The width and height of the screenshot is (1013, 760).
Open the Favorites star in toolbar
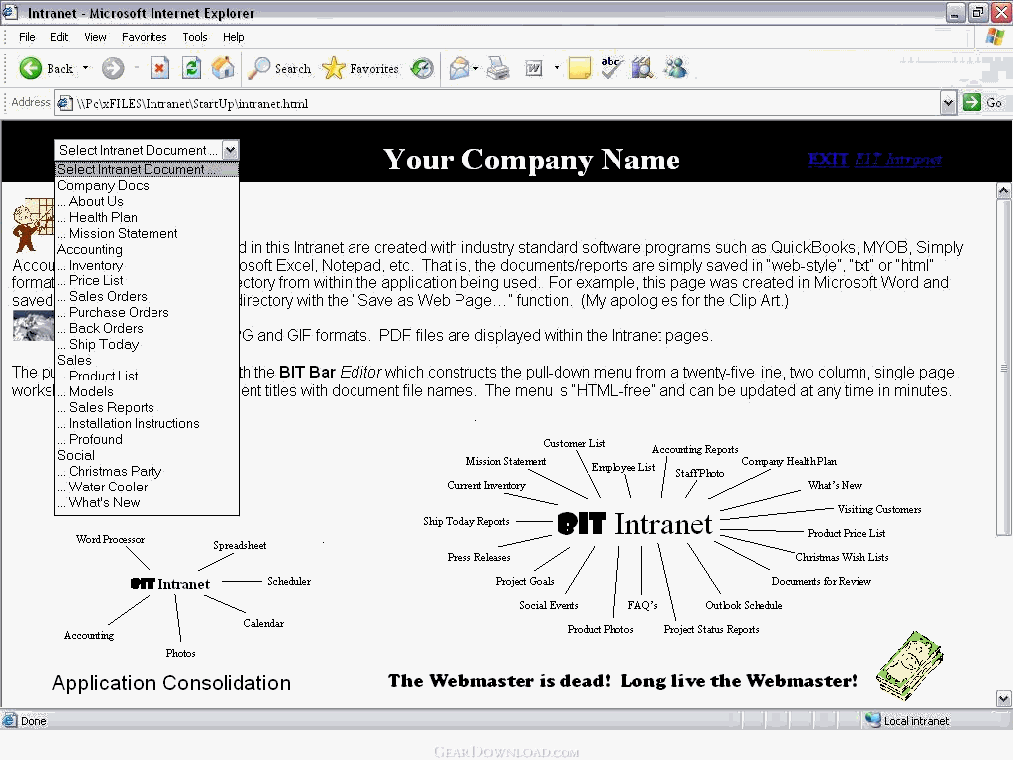pos(333,68)
